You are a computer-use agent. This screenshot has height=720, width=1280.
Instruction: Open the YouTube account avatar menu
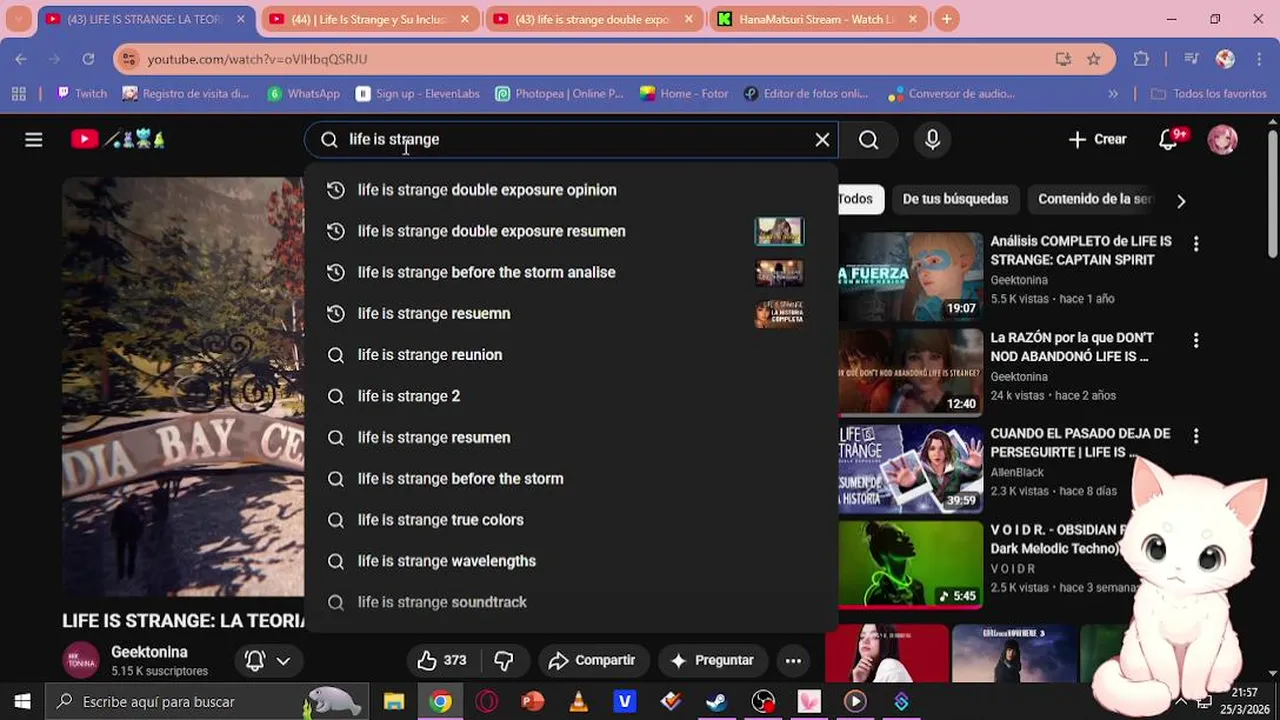pyautogui.click(x=1222, y=140)
